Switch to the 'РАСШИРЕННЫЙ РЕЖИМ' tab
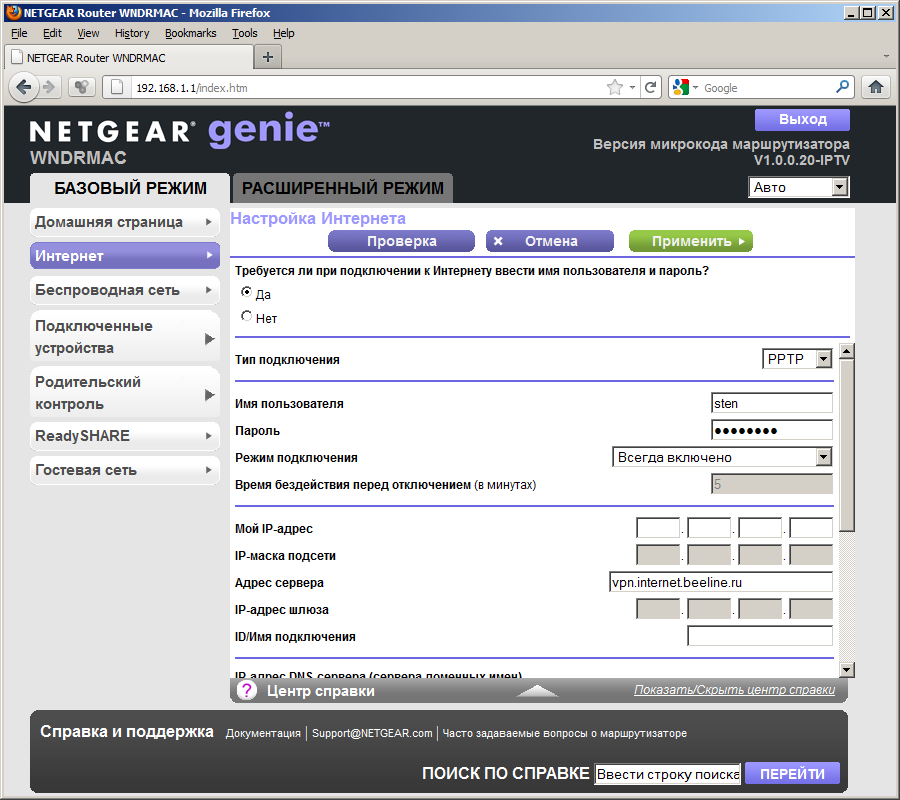The width and height of the screenshot is (900, 800). (x=343, y=188)
